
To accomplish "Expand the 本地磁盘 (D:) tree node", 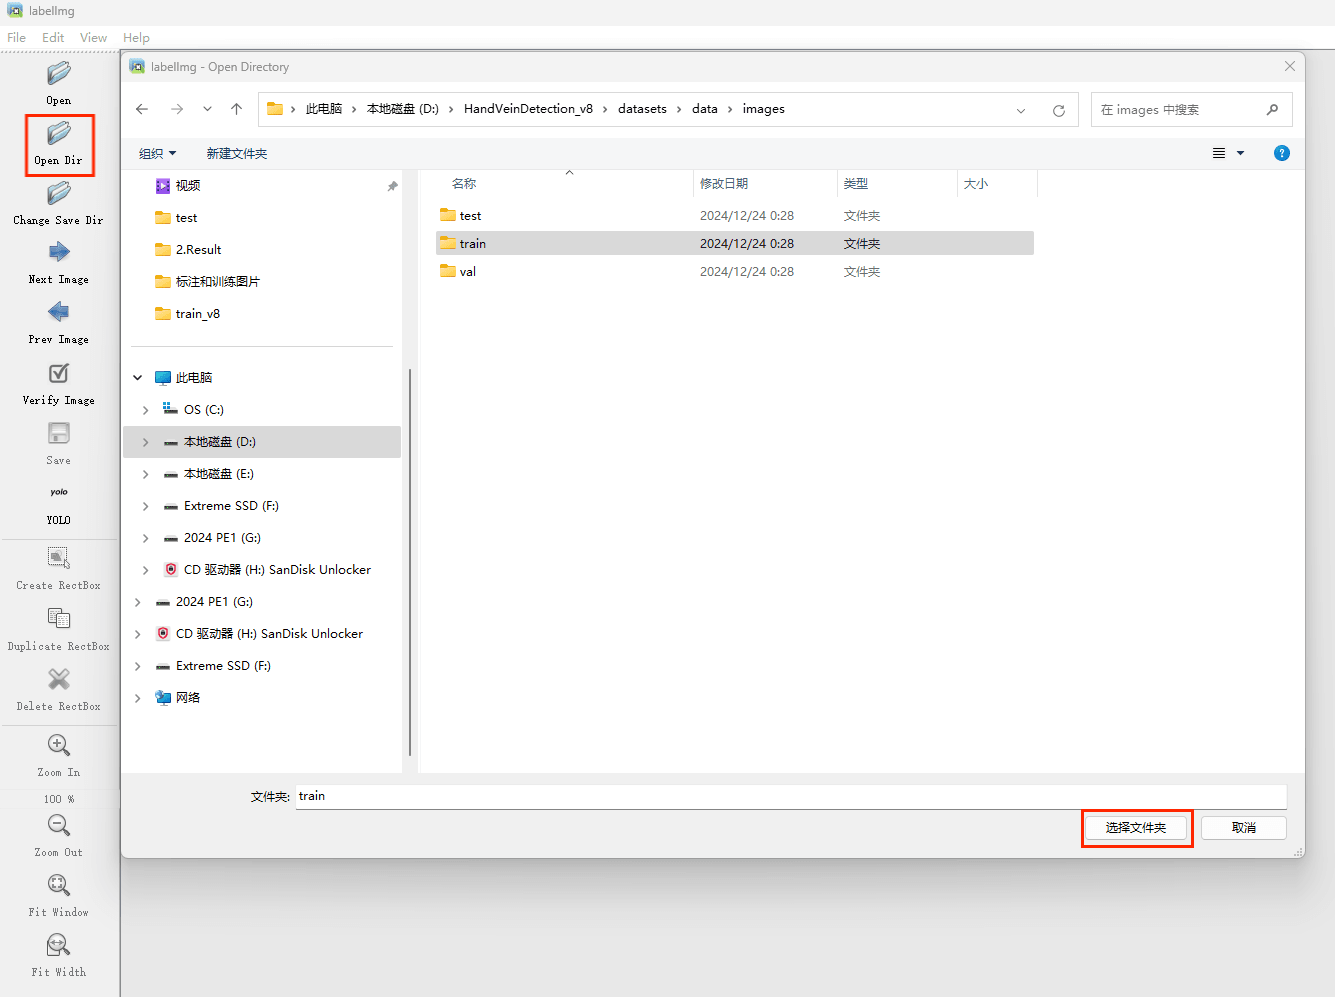I will 146,442.
